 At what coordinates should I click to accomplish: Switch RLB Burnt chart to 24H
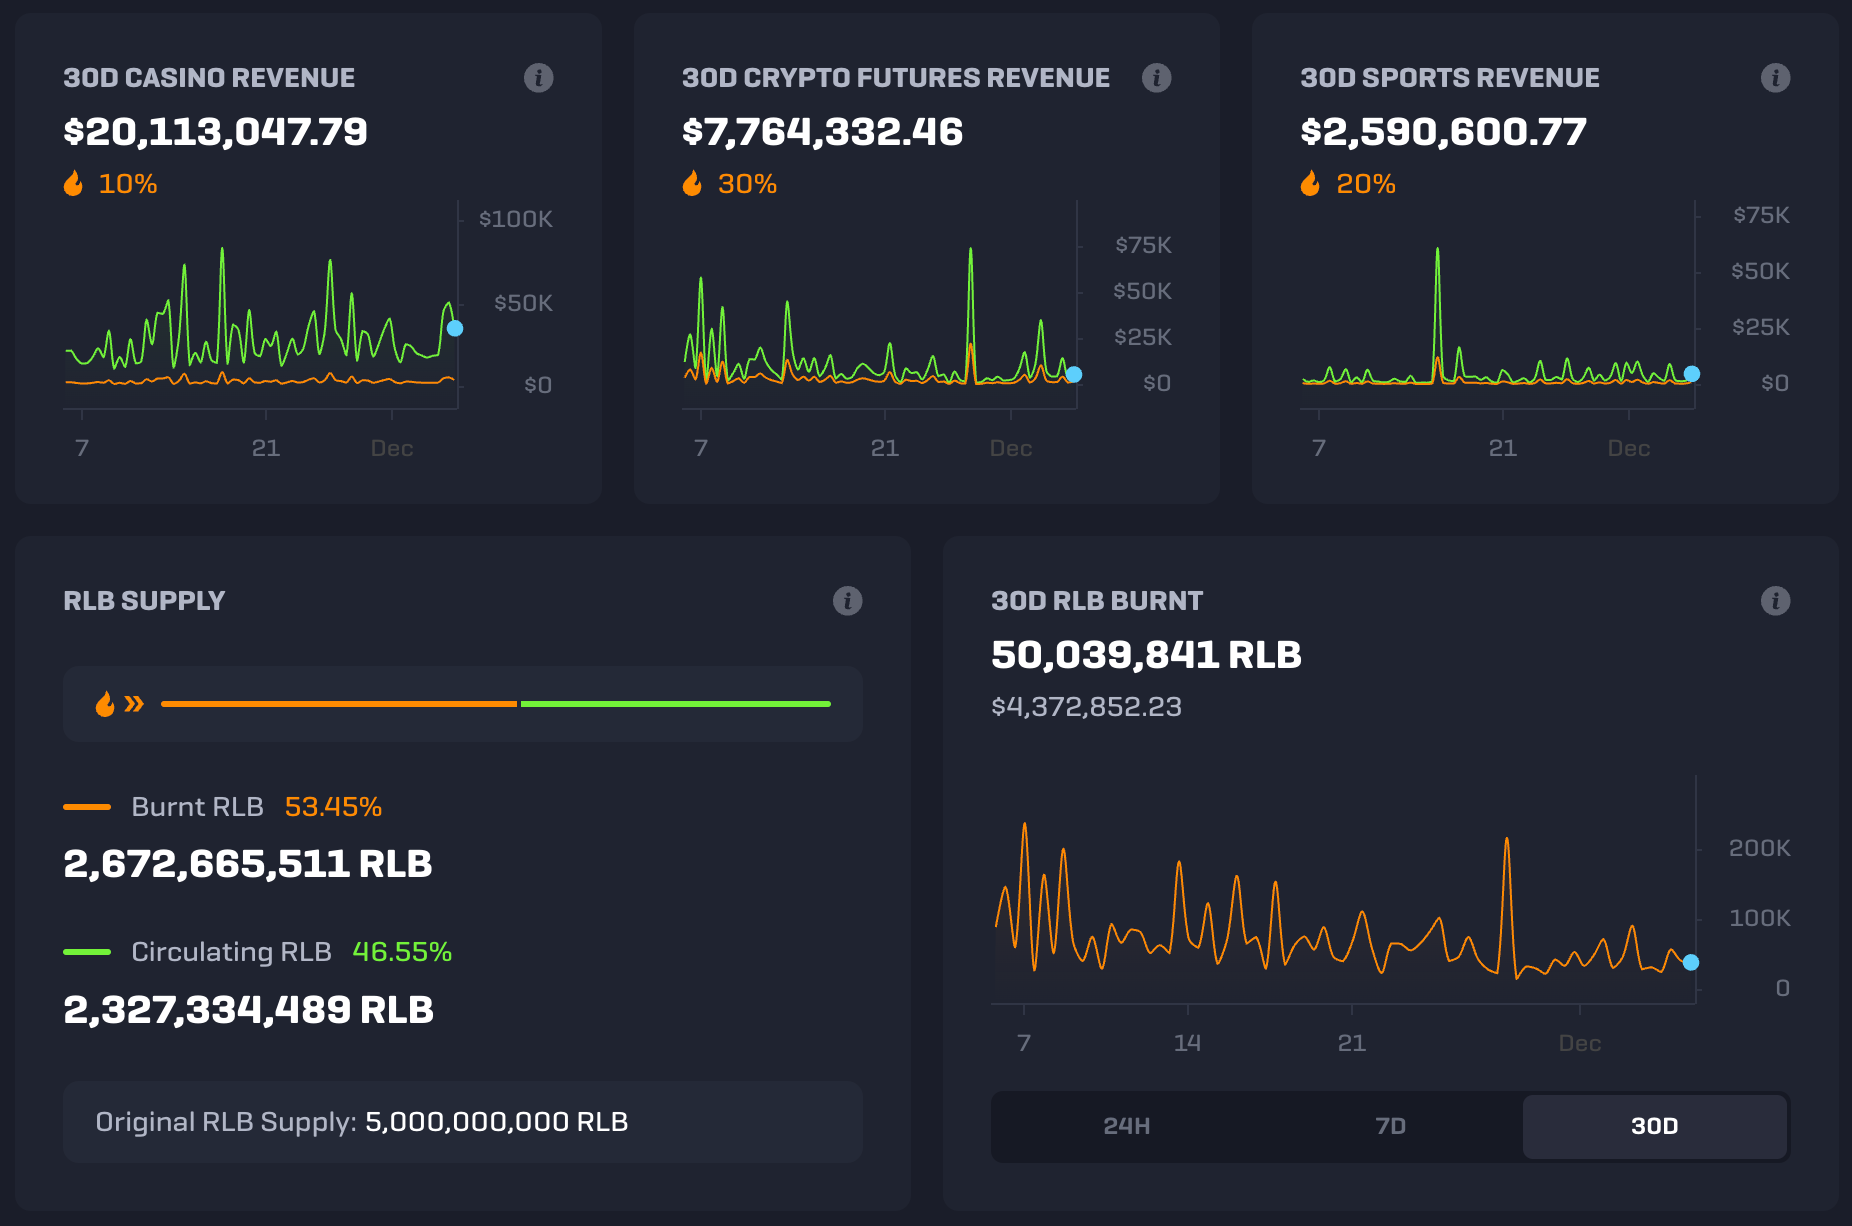tap(1126, 1126)
